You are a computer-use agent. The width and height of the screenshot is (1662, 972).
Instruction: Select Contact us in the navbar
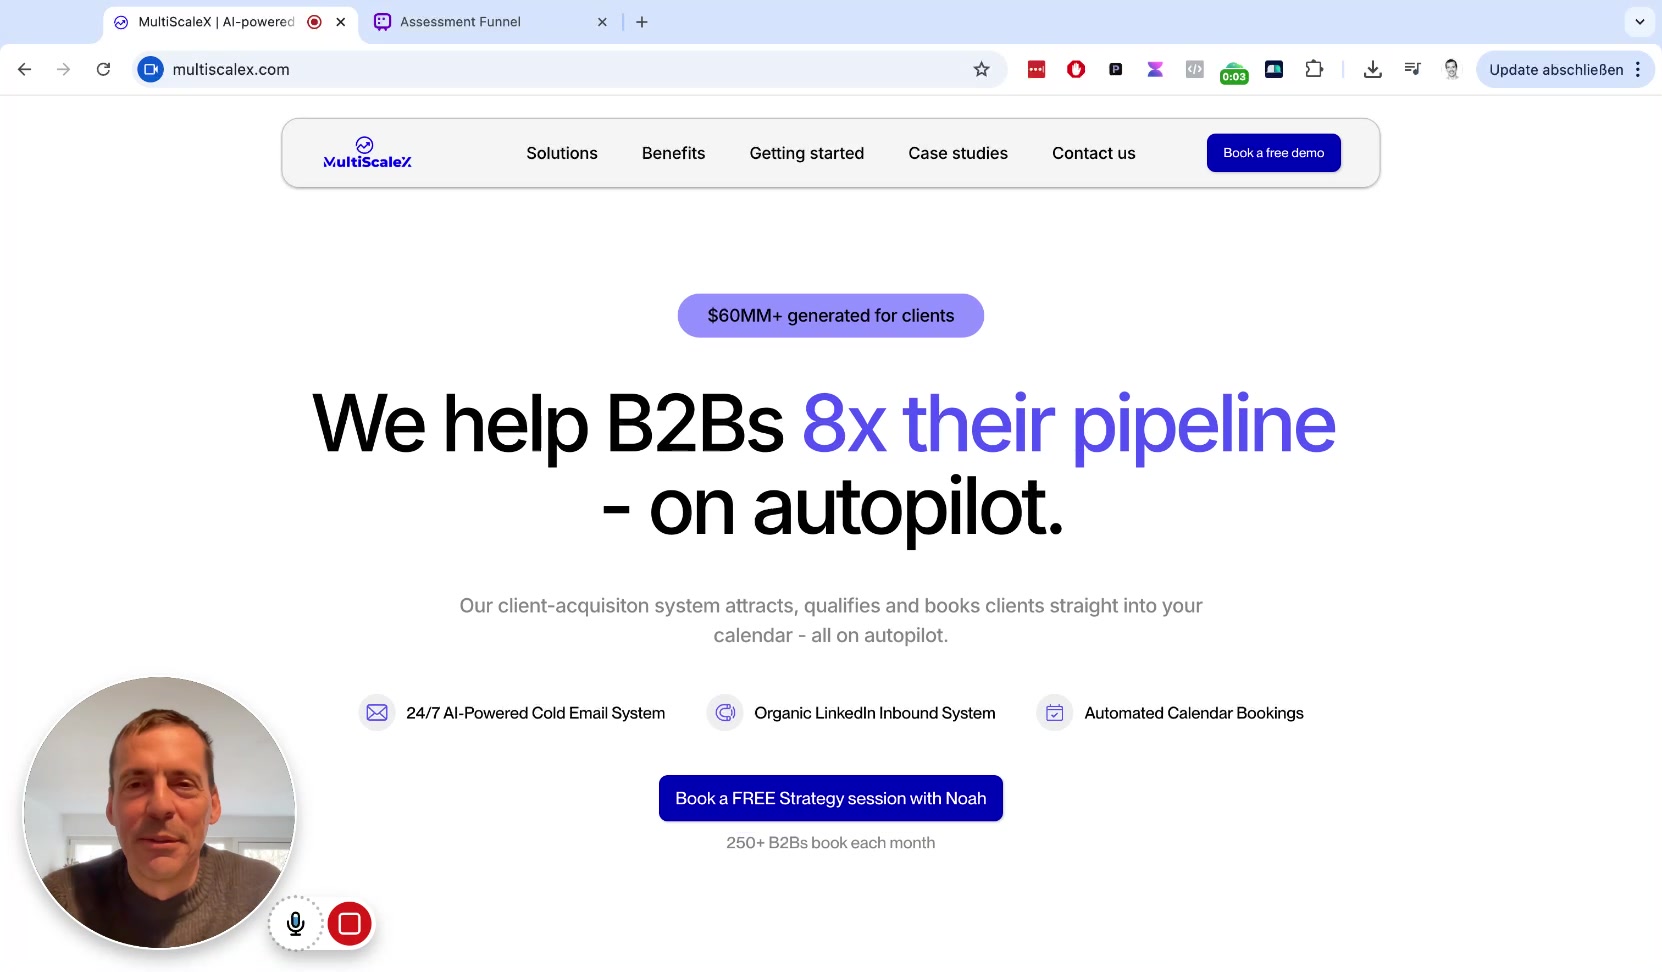coord(1094,153)
